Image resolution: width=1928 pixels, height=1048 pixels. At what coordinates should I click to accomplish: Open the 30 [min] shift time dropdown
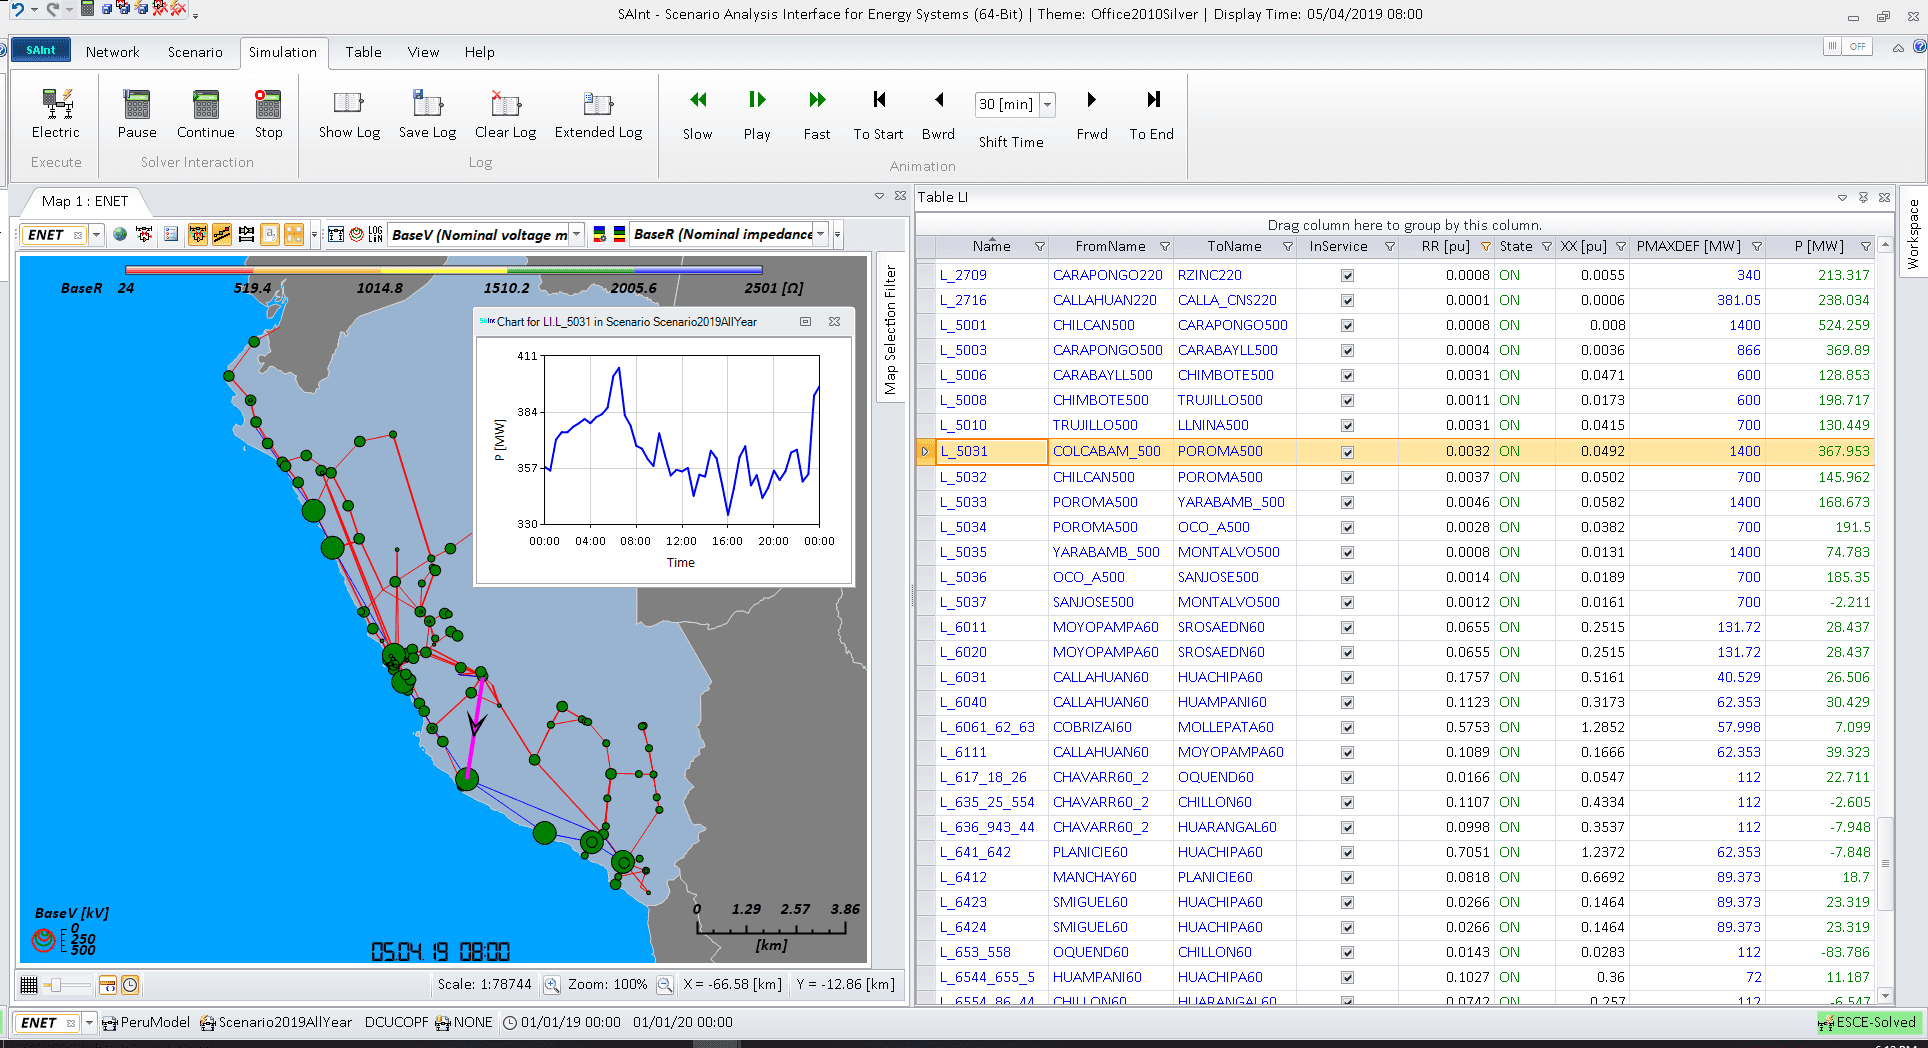coord(1048,104)
